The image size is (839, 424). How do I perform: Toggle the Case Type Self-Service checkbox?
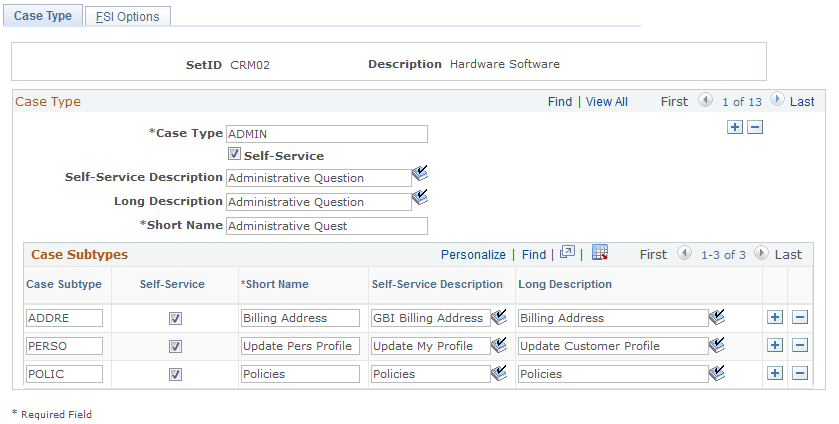[234, 155]
